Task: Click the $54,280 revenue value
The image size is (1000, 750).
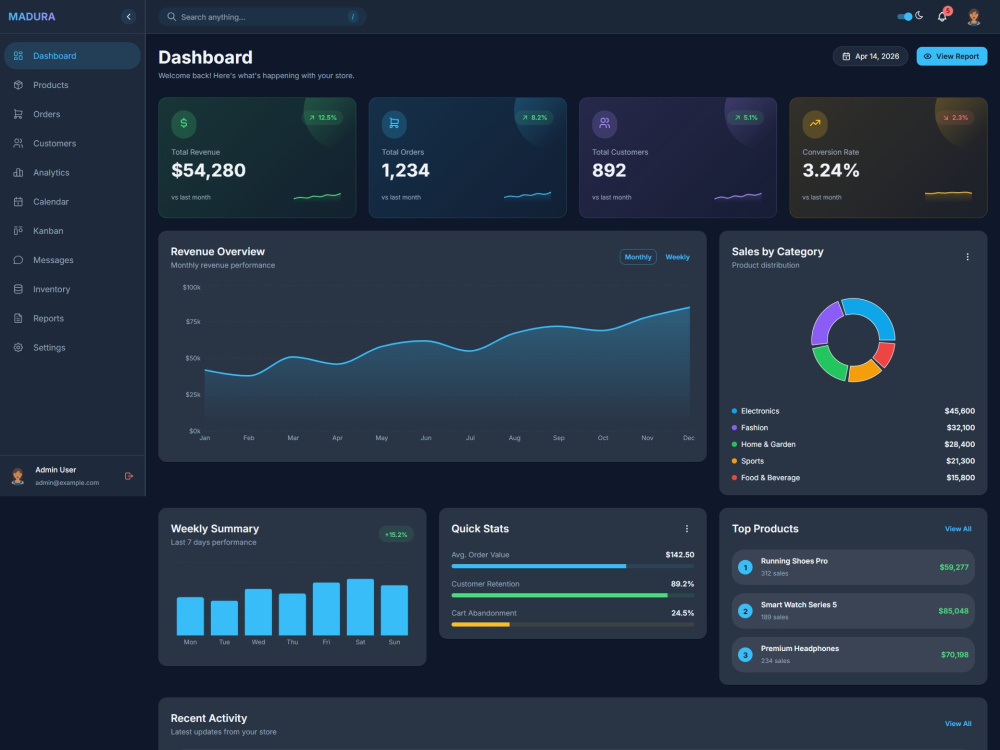Action: click(x=209, y=170)
